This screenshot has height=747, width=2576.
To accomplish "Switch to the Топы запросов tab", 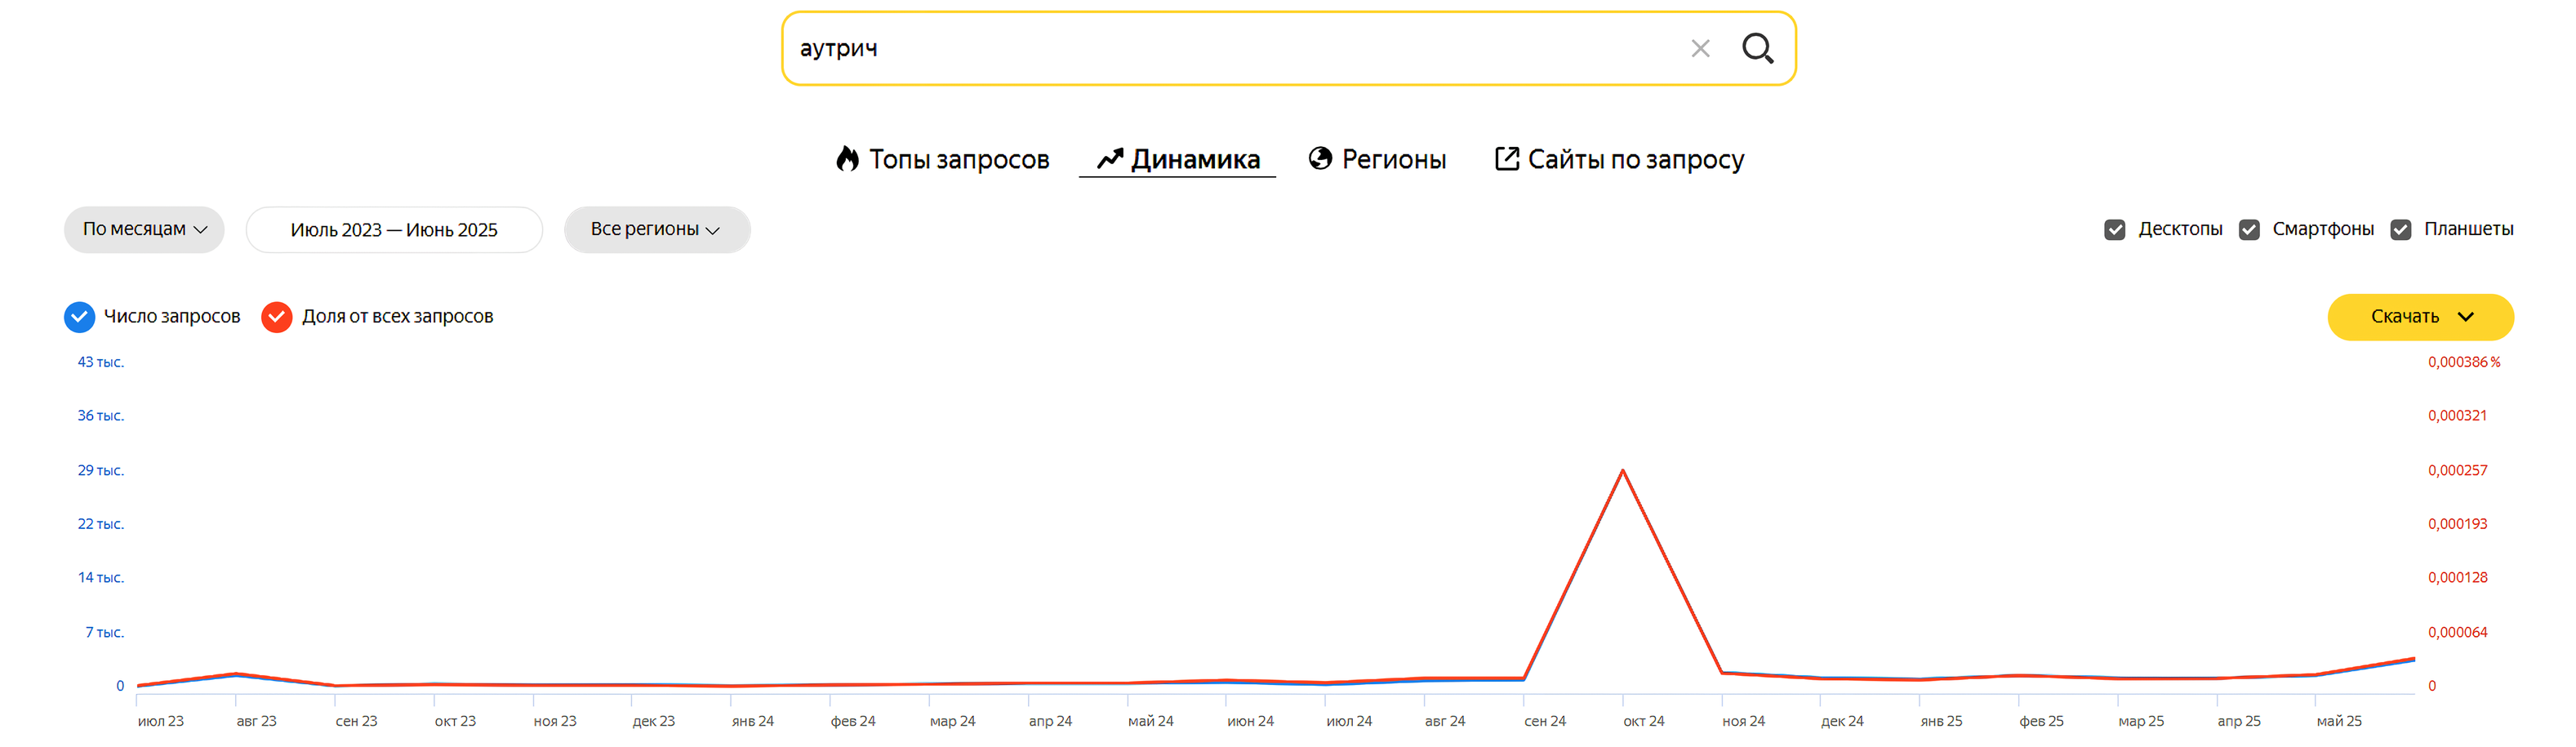I will (x=958, y=159).
